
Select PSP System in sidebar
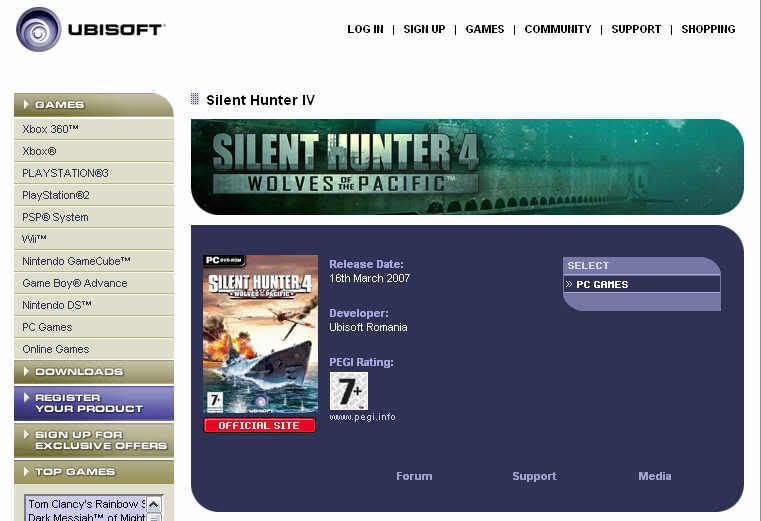94,217
